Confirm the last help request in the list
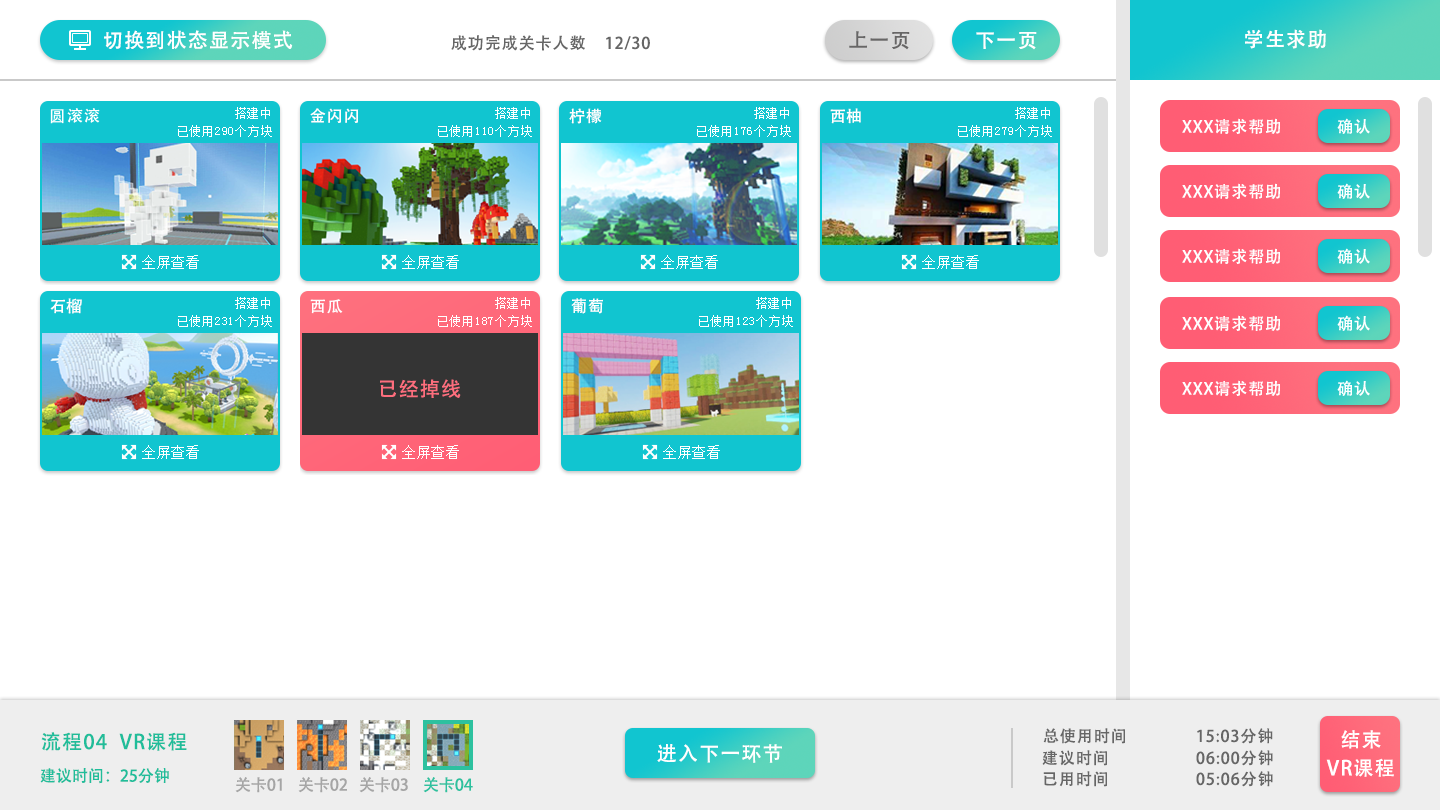1440x810 pixels. (x=1353, y=388)
